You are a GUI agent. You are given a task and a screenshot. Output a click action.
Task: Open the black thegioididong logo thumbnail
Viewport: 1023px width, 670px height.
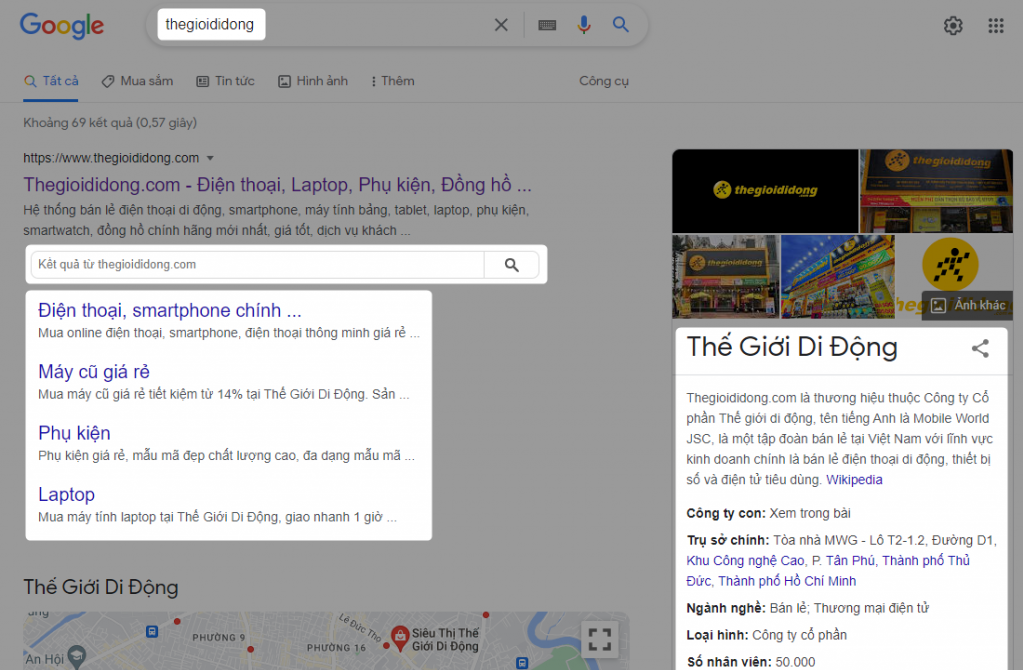click(x=765, y=190)
